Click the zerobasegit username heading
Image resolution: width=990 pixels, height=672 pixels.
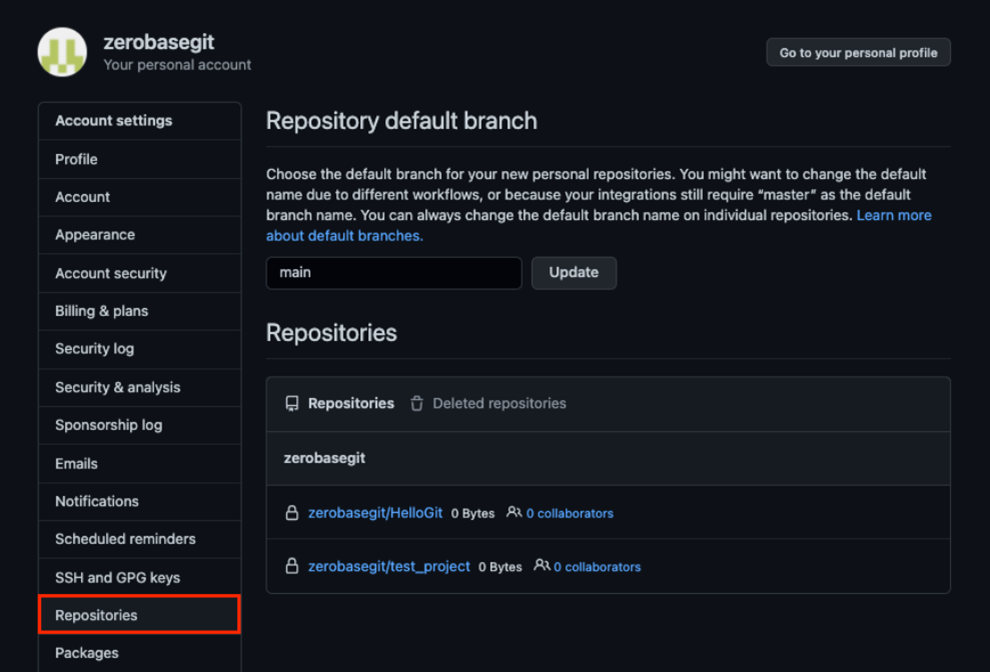coord(158,42)
